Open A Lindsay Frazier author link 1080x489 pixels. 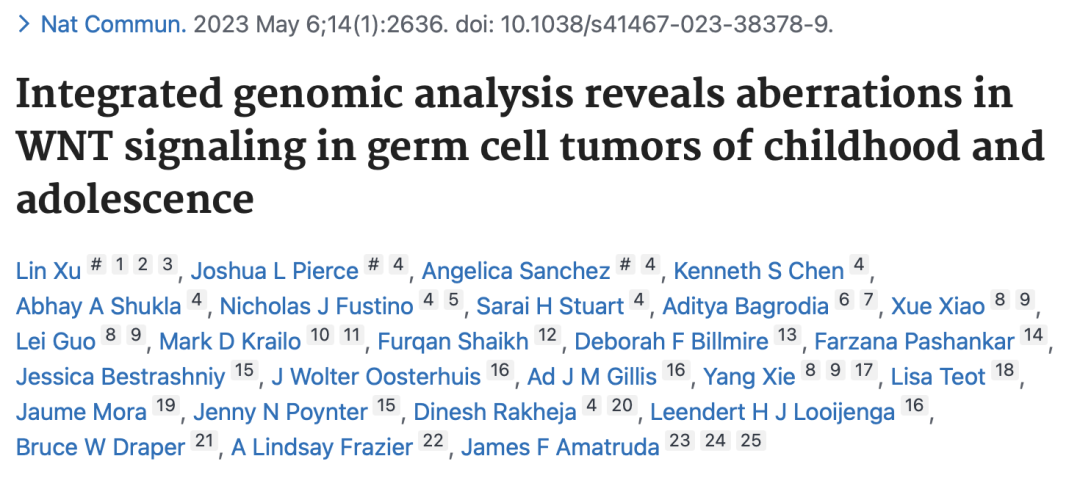pos(322,446)
